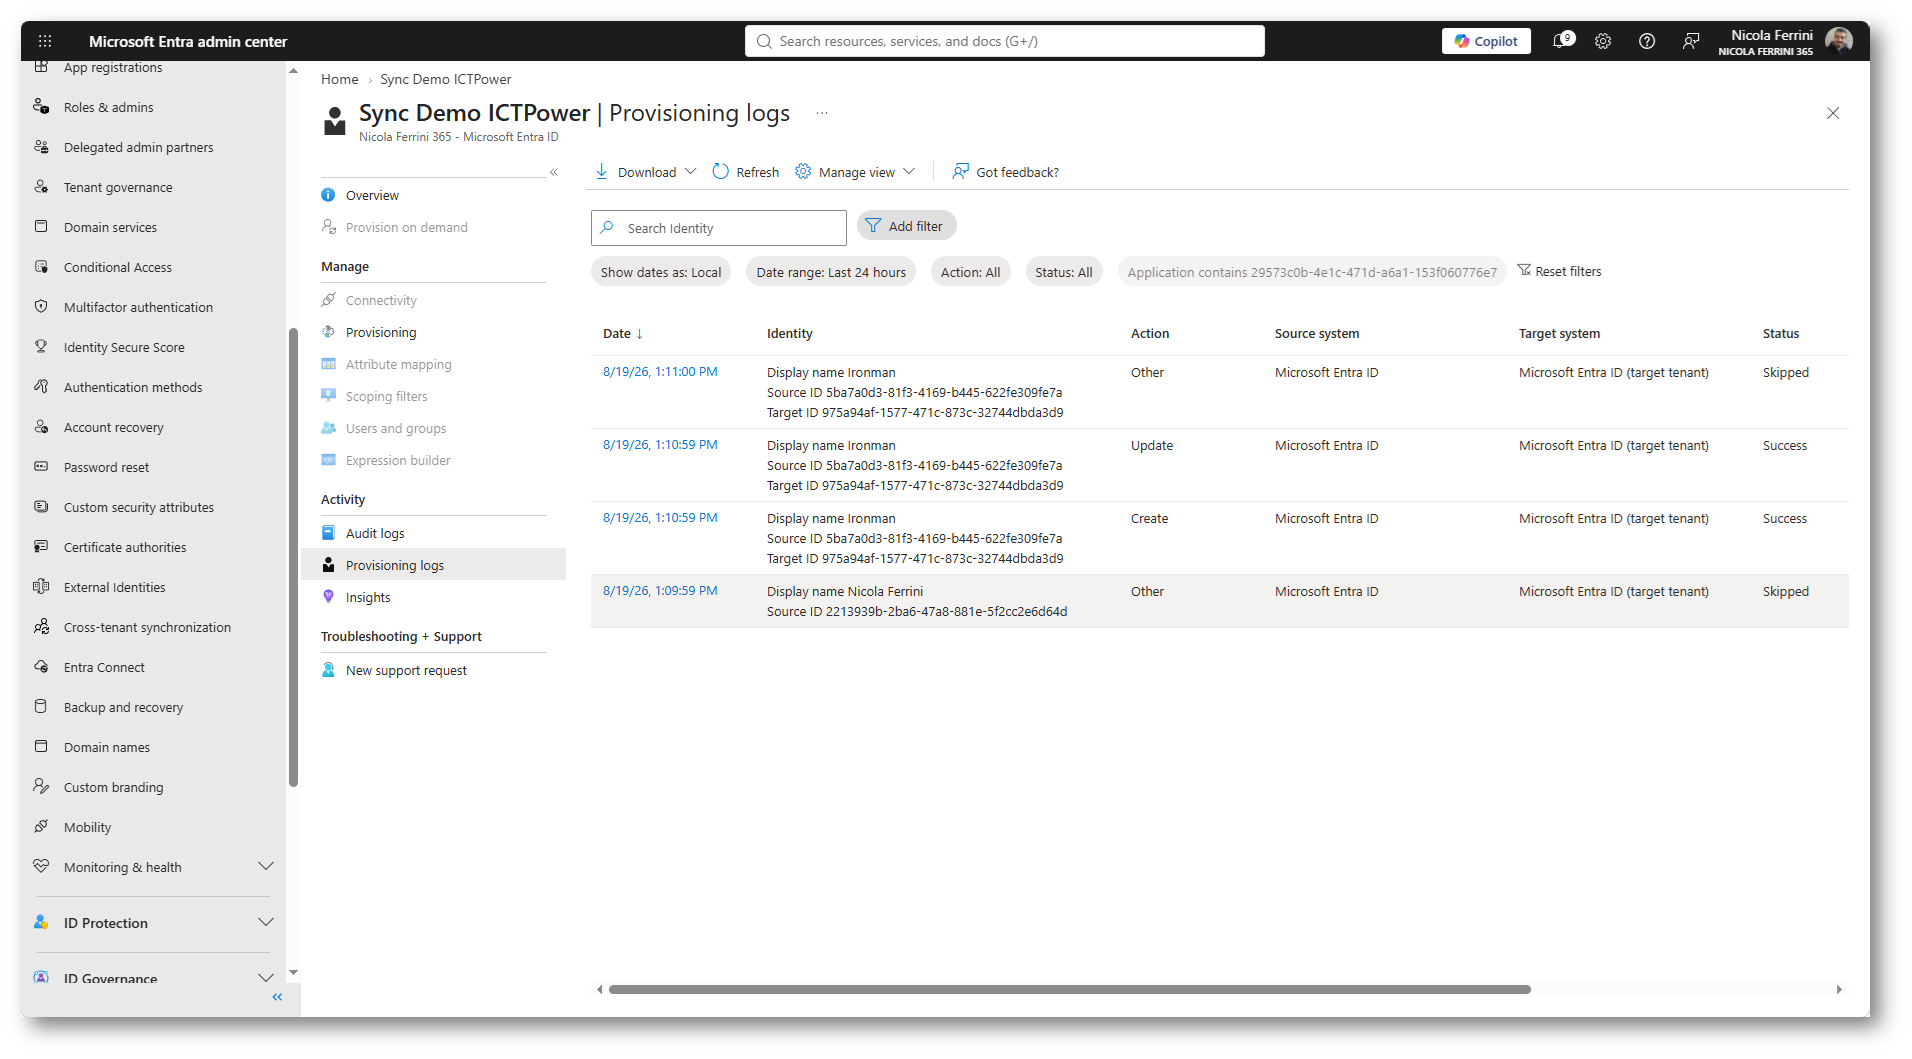Open the 8/19/26, 1:09:59 PM log entry
Screen dimensions: 1912x1059
coord(660,590)
